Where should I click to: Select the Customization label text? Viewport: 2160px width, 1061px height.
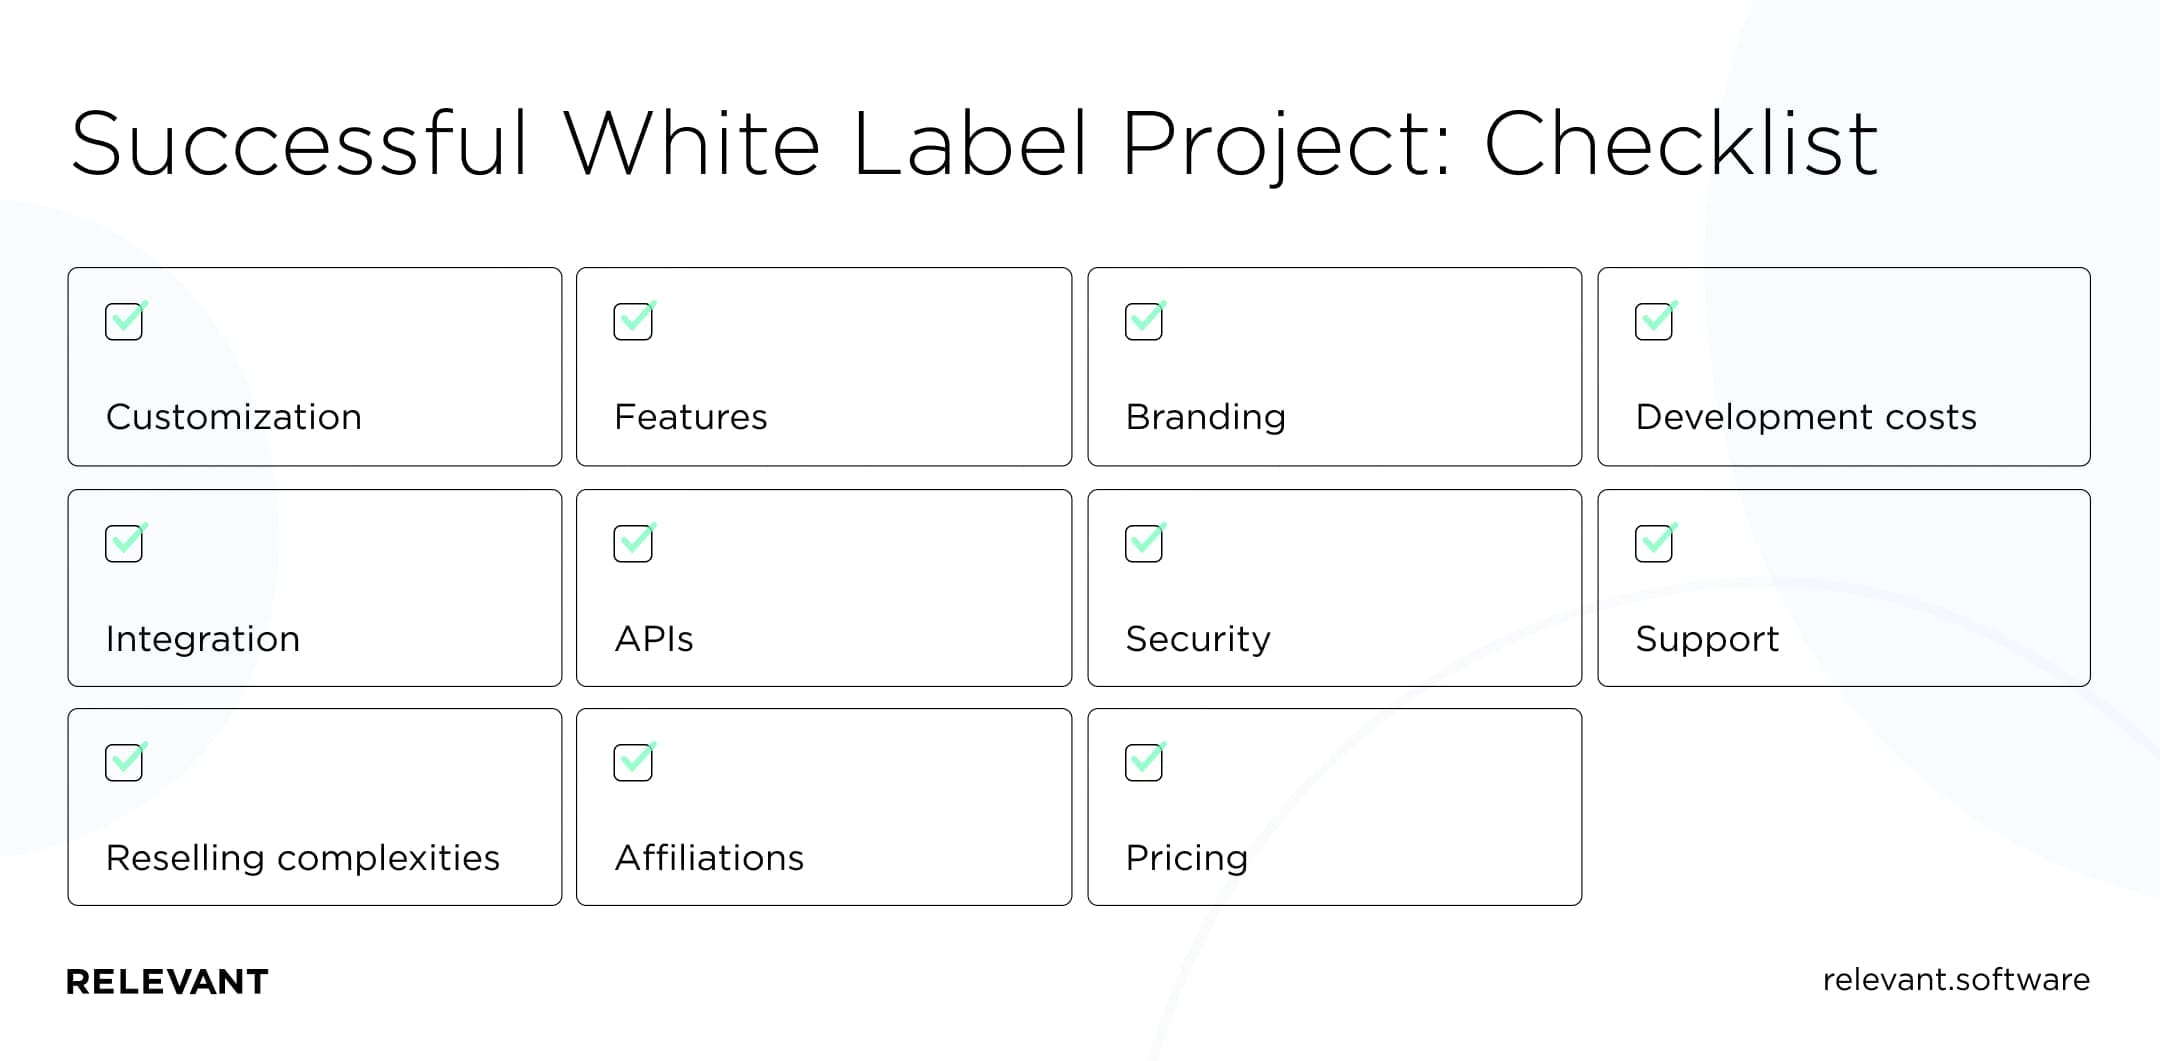pos(234,417)
